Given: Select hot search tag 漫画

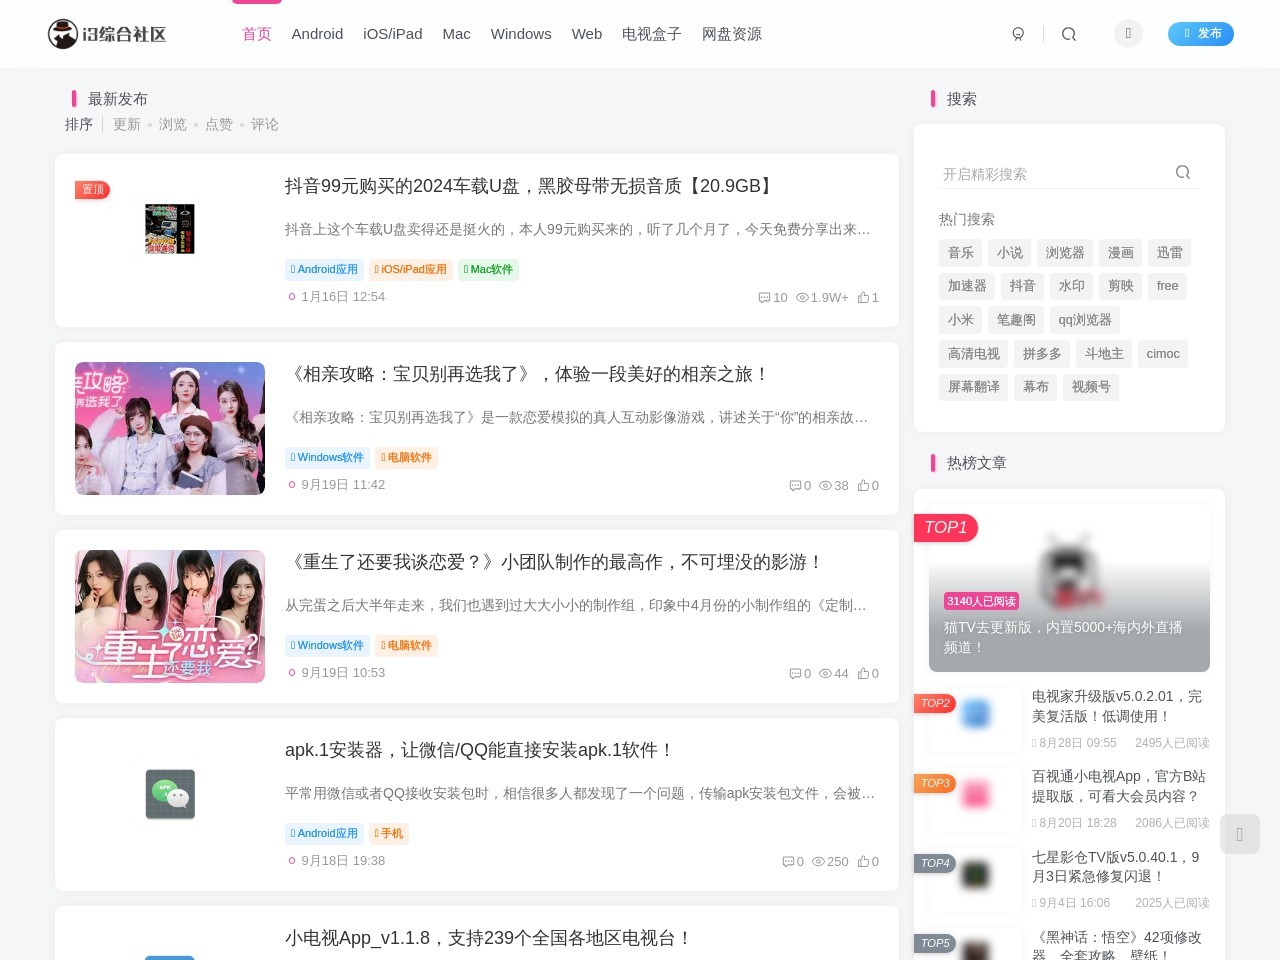Looking at the screenshot, I should [x=1121, y=253].
